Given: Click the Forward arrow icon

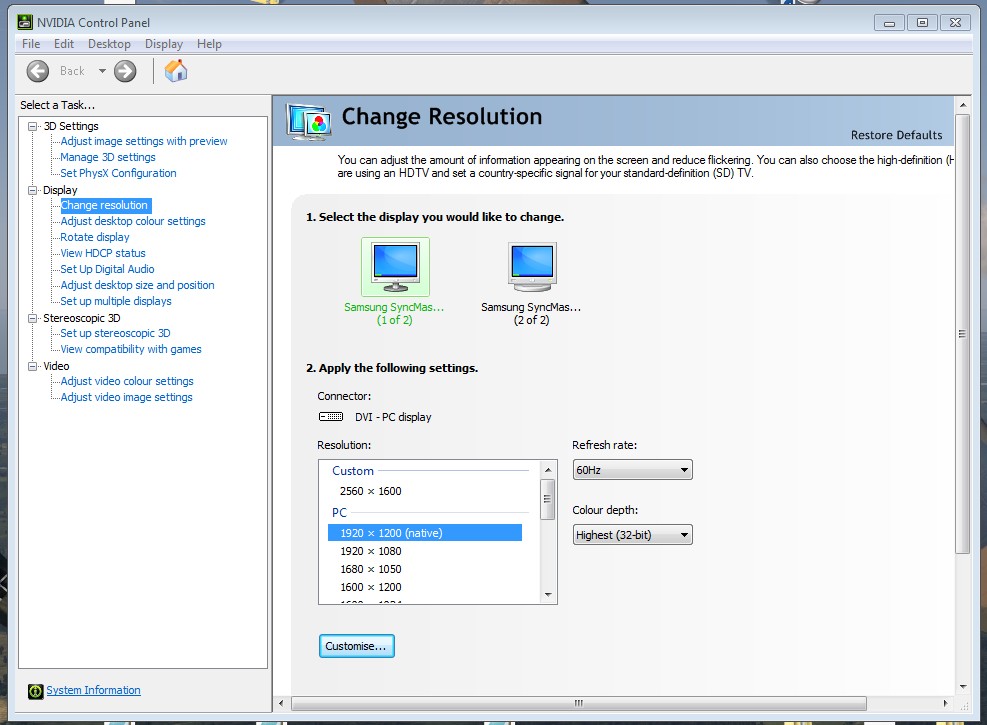Looking at the screenshot, I should pos(125,71).
